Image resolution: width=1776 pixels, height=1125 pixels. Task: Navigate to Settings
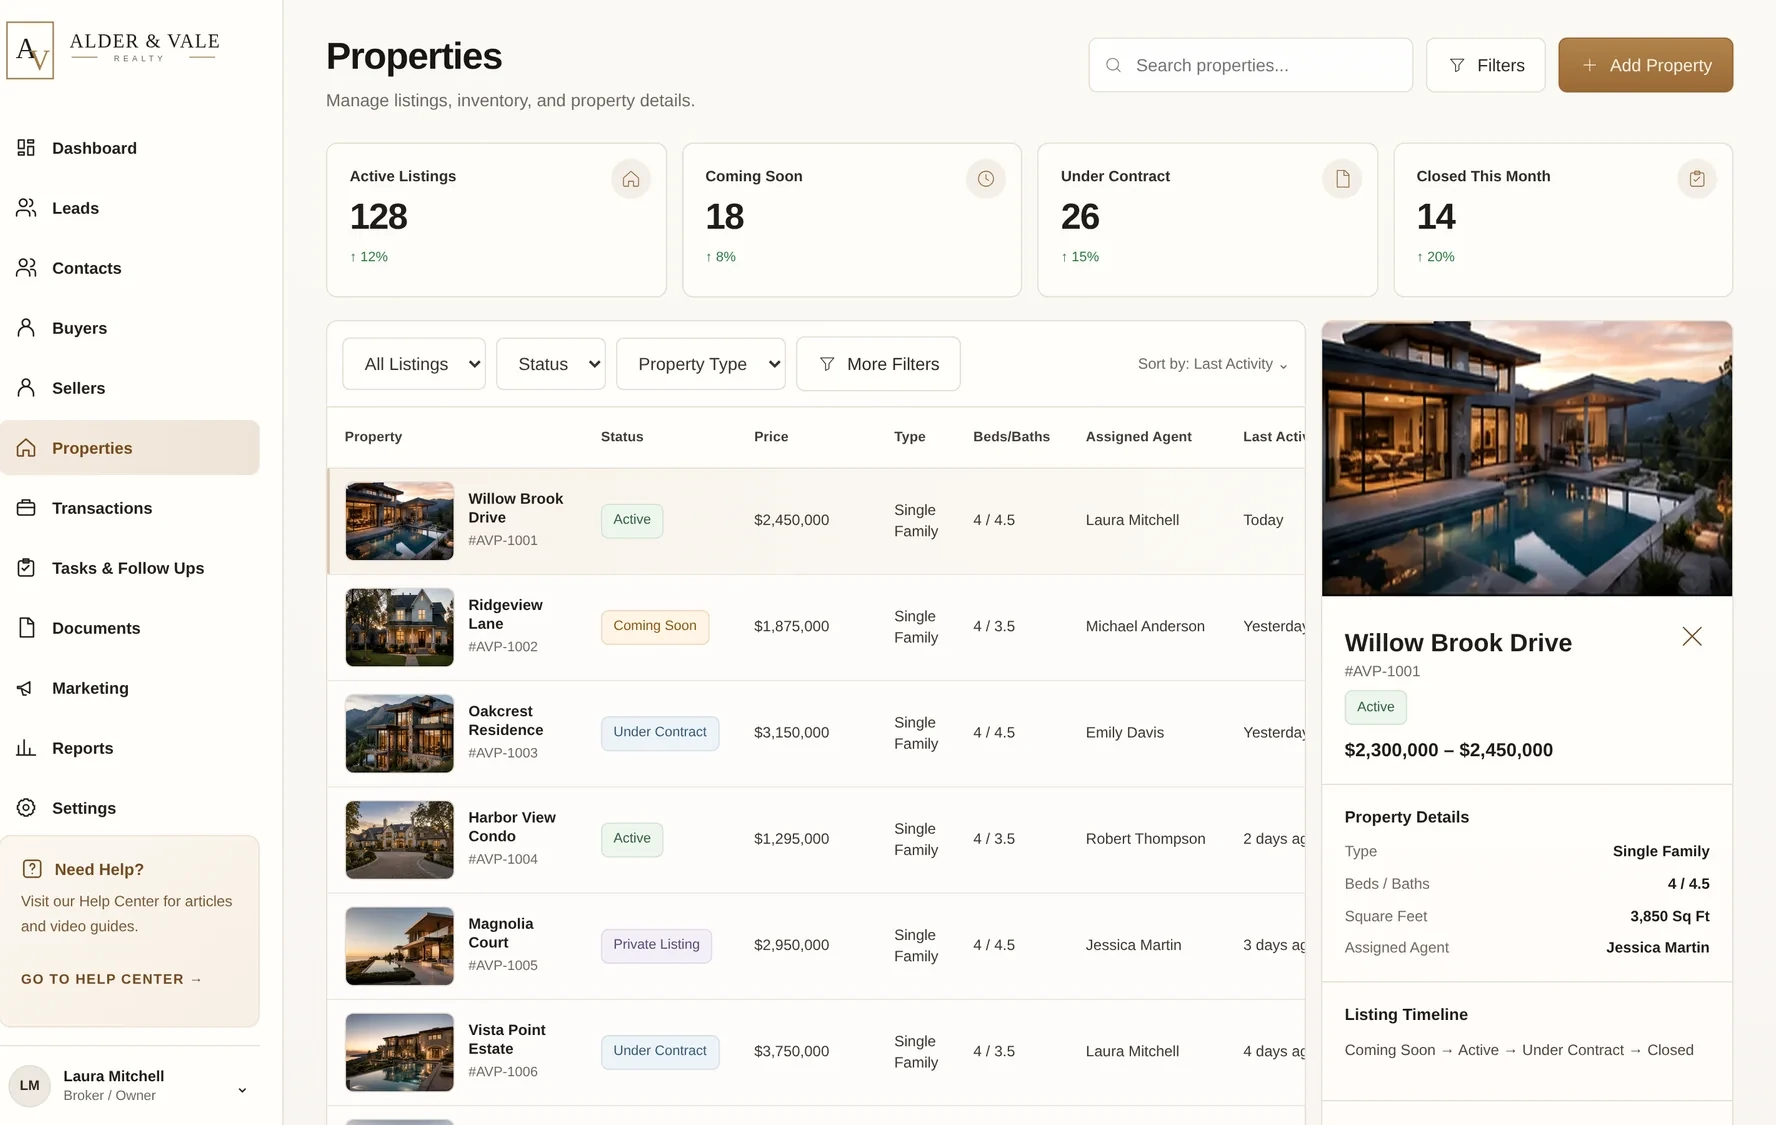tap(130, 808)
